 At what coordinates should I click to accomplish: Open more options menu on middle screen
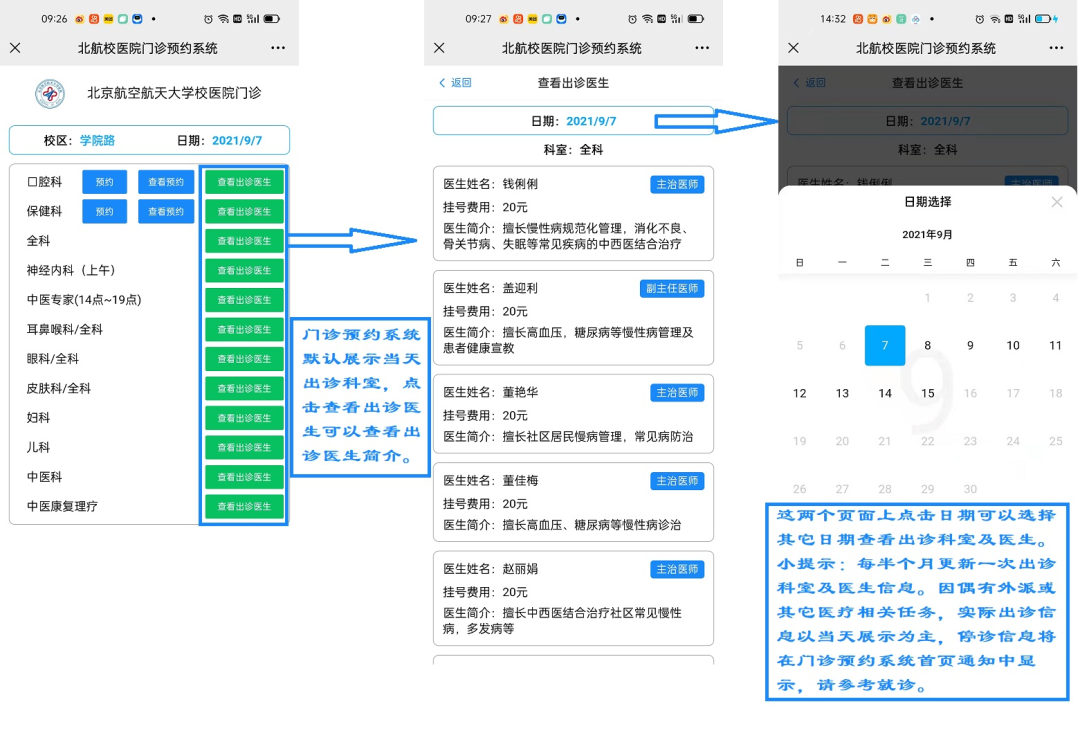click(x=701, y=48)
